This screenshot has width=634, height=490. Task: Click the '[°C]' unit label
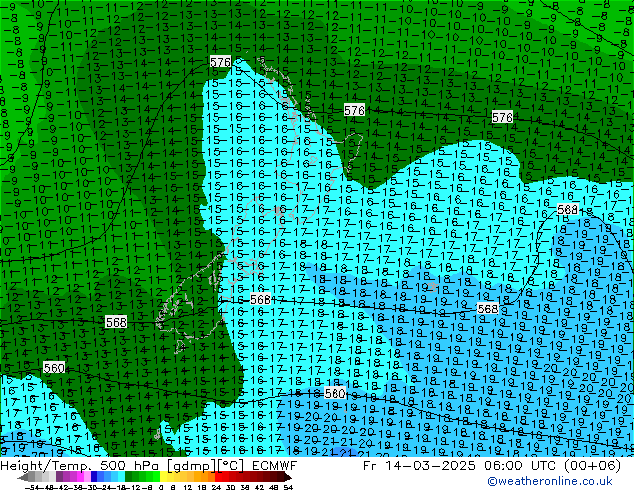point(230,466)
